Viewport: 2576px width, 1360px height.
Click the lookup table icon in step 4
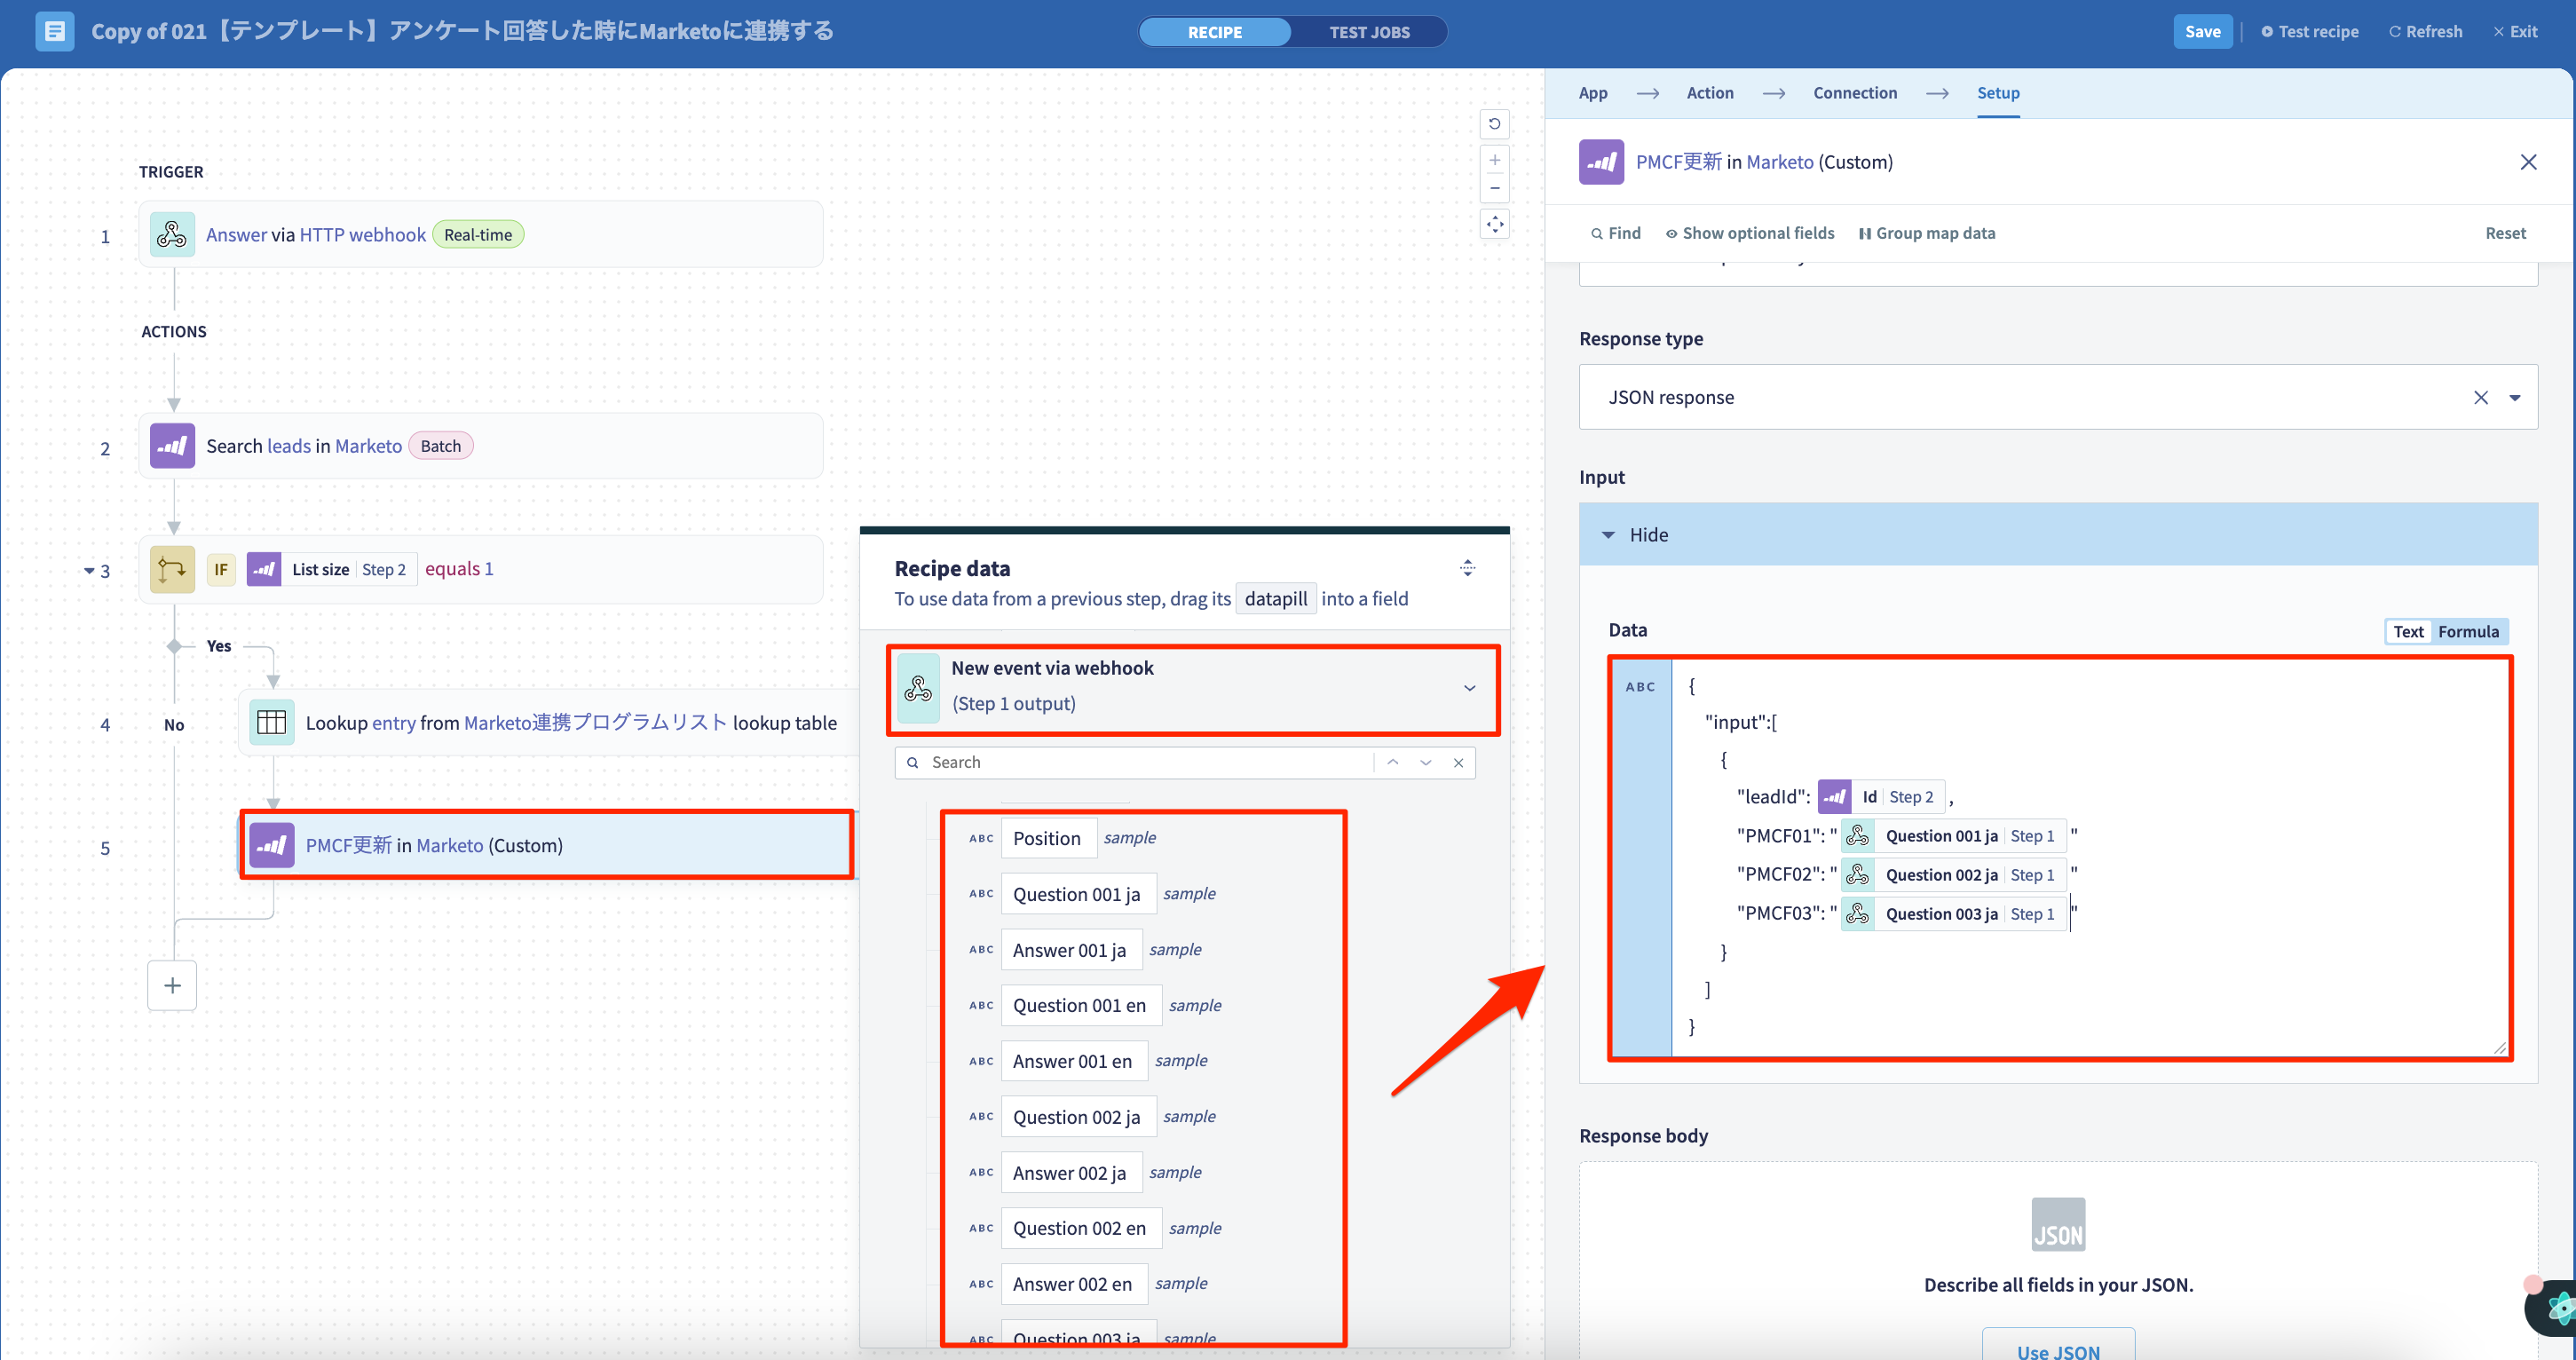[x=271, y=722]
